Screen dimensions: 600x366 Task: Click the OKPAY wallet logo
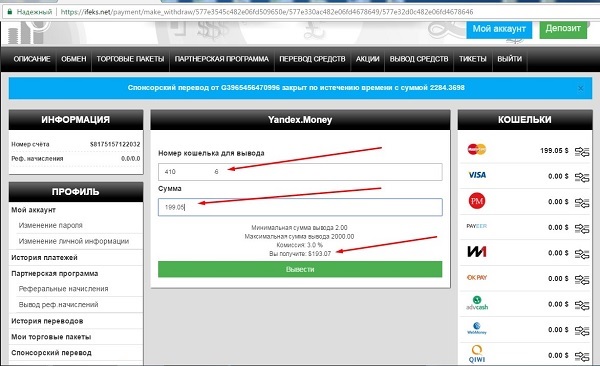click(x=477, y=277)
